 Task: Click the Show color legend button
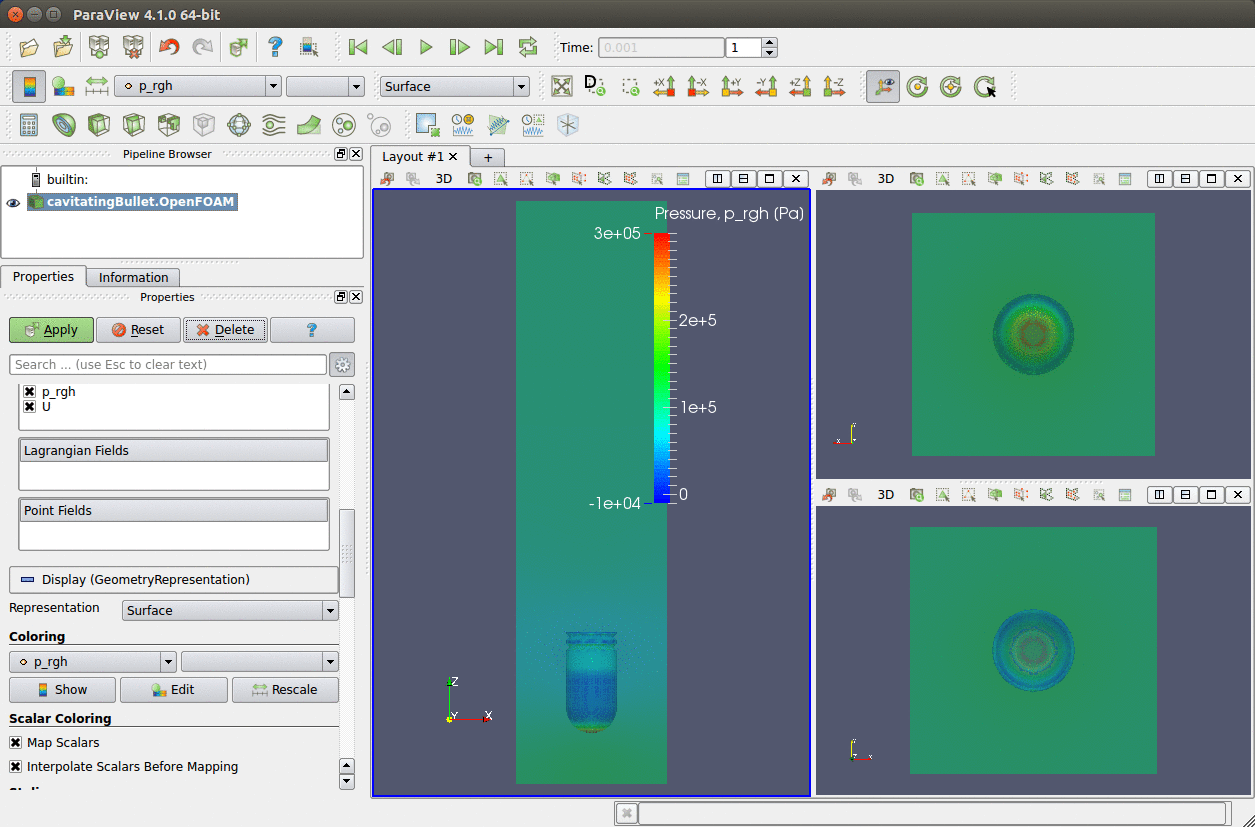(62, 690)
